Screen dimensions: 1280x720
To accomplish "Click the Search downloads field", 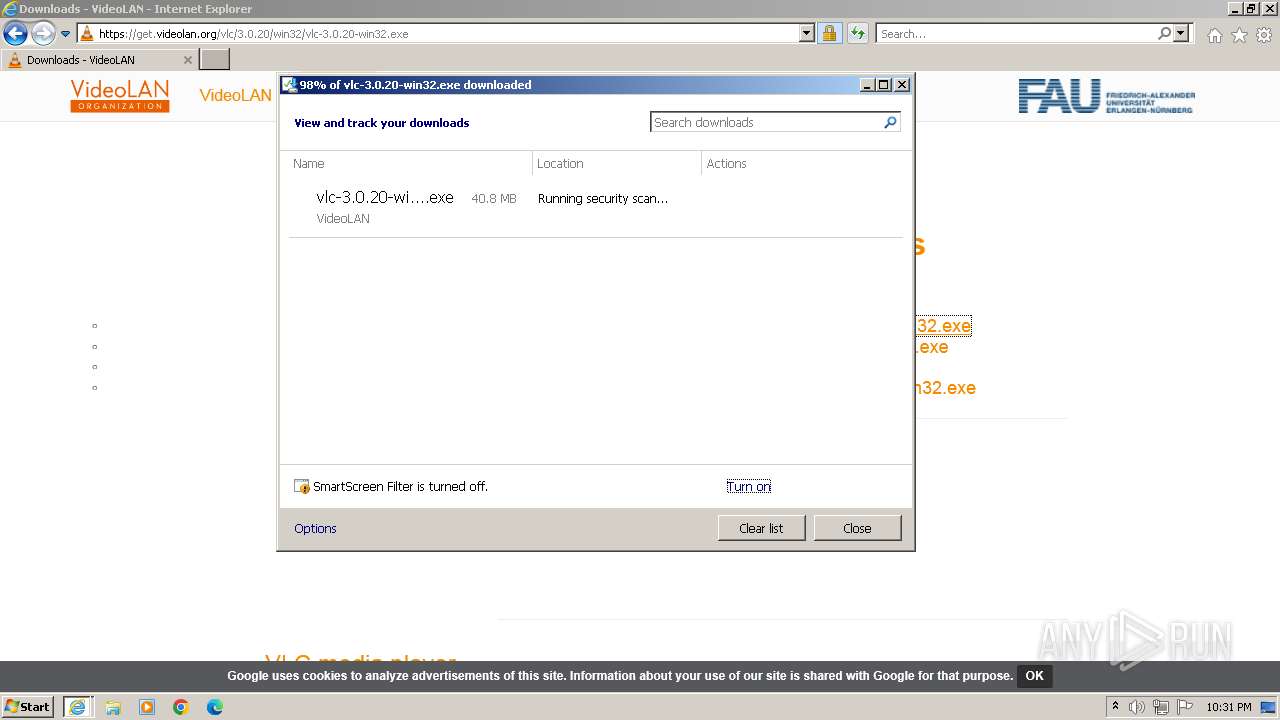I will point(767,122).
